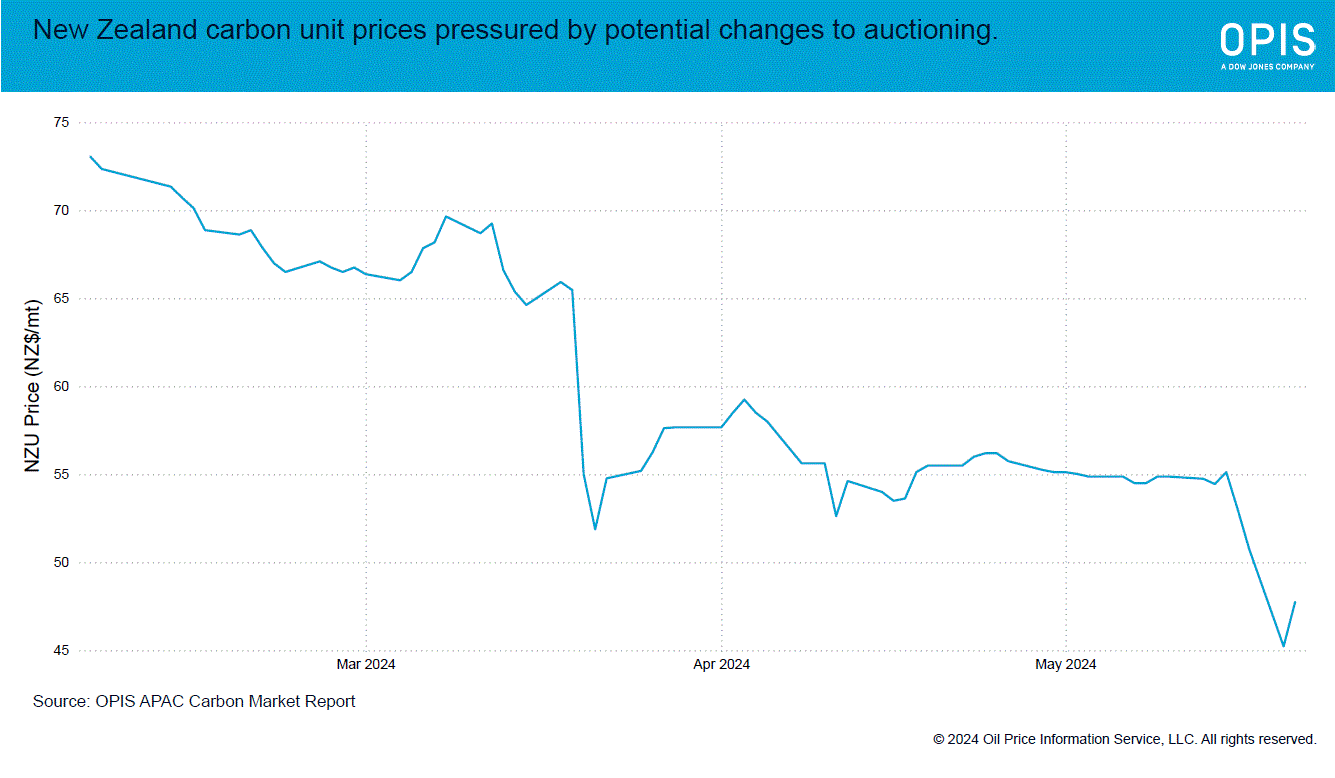This screenshot has height=778, width=1335.
Task: Click the OPIS logo
Action: pos(1267,40)
